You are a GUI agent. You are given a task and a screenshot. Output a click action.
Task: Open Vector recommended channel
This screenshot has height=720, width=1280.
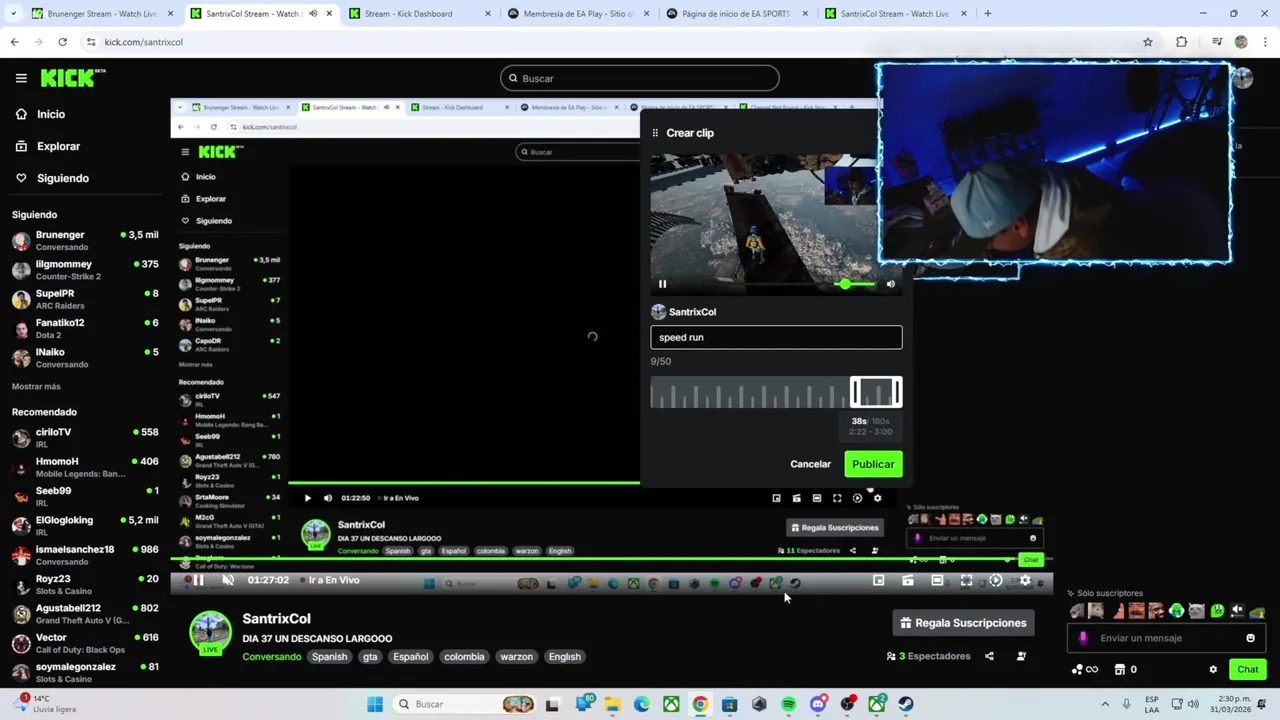tap(85, 642)
